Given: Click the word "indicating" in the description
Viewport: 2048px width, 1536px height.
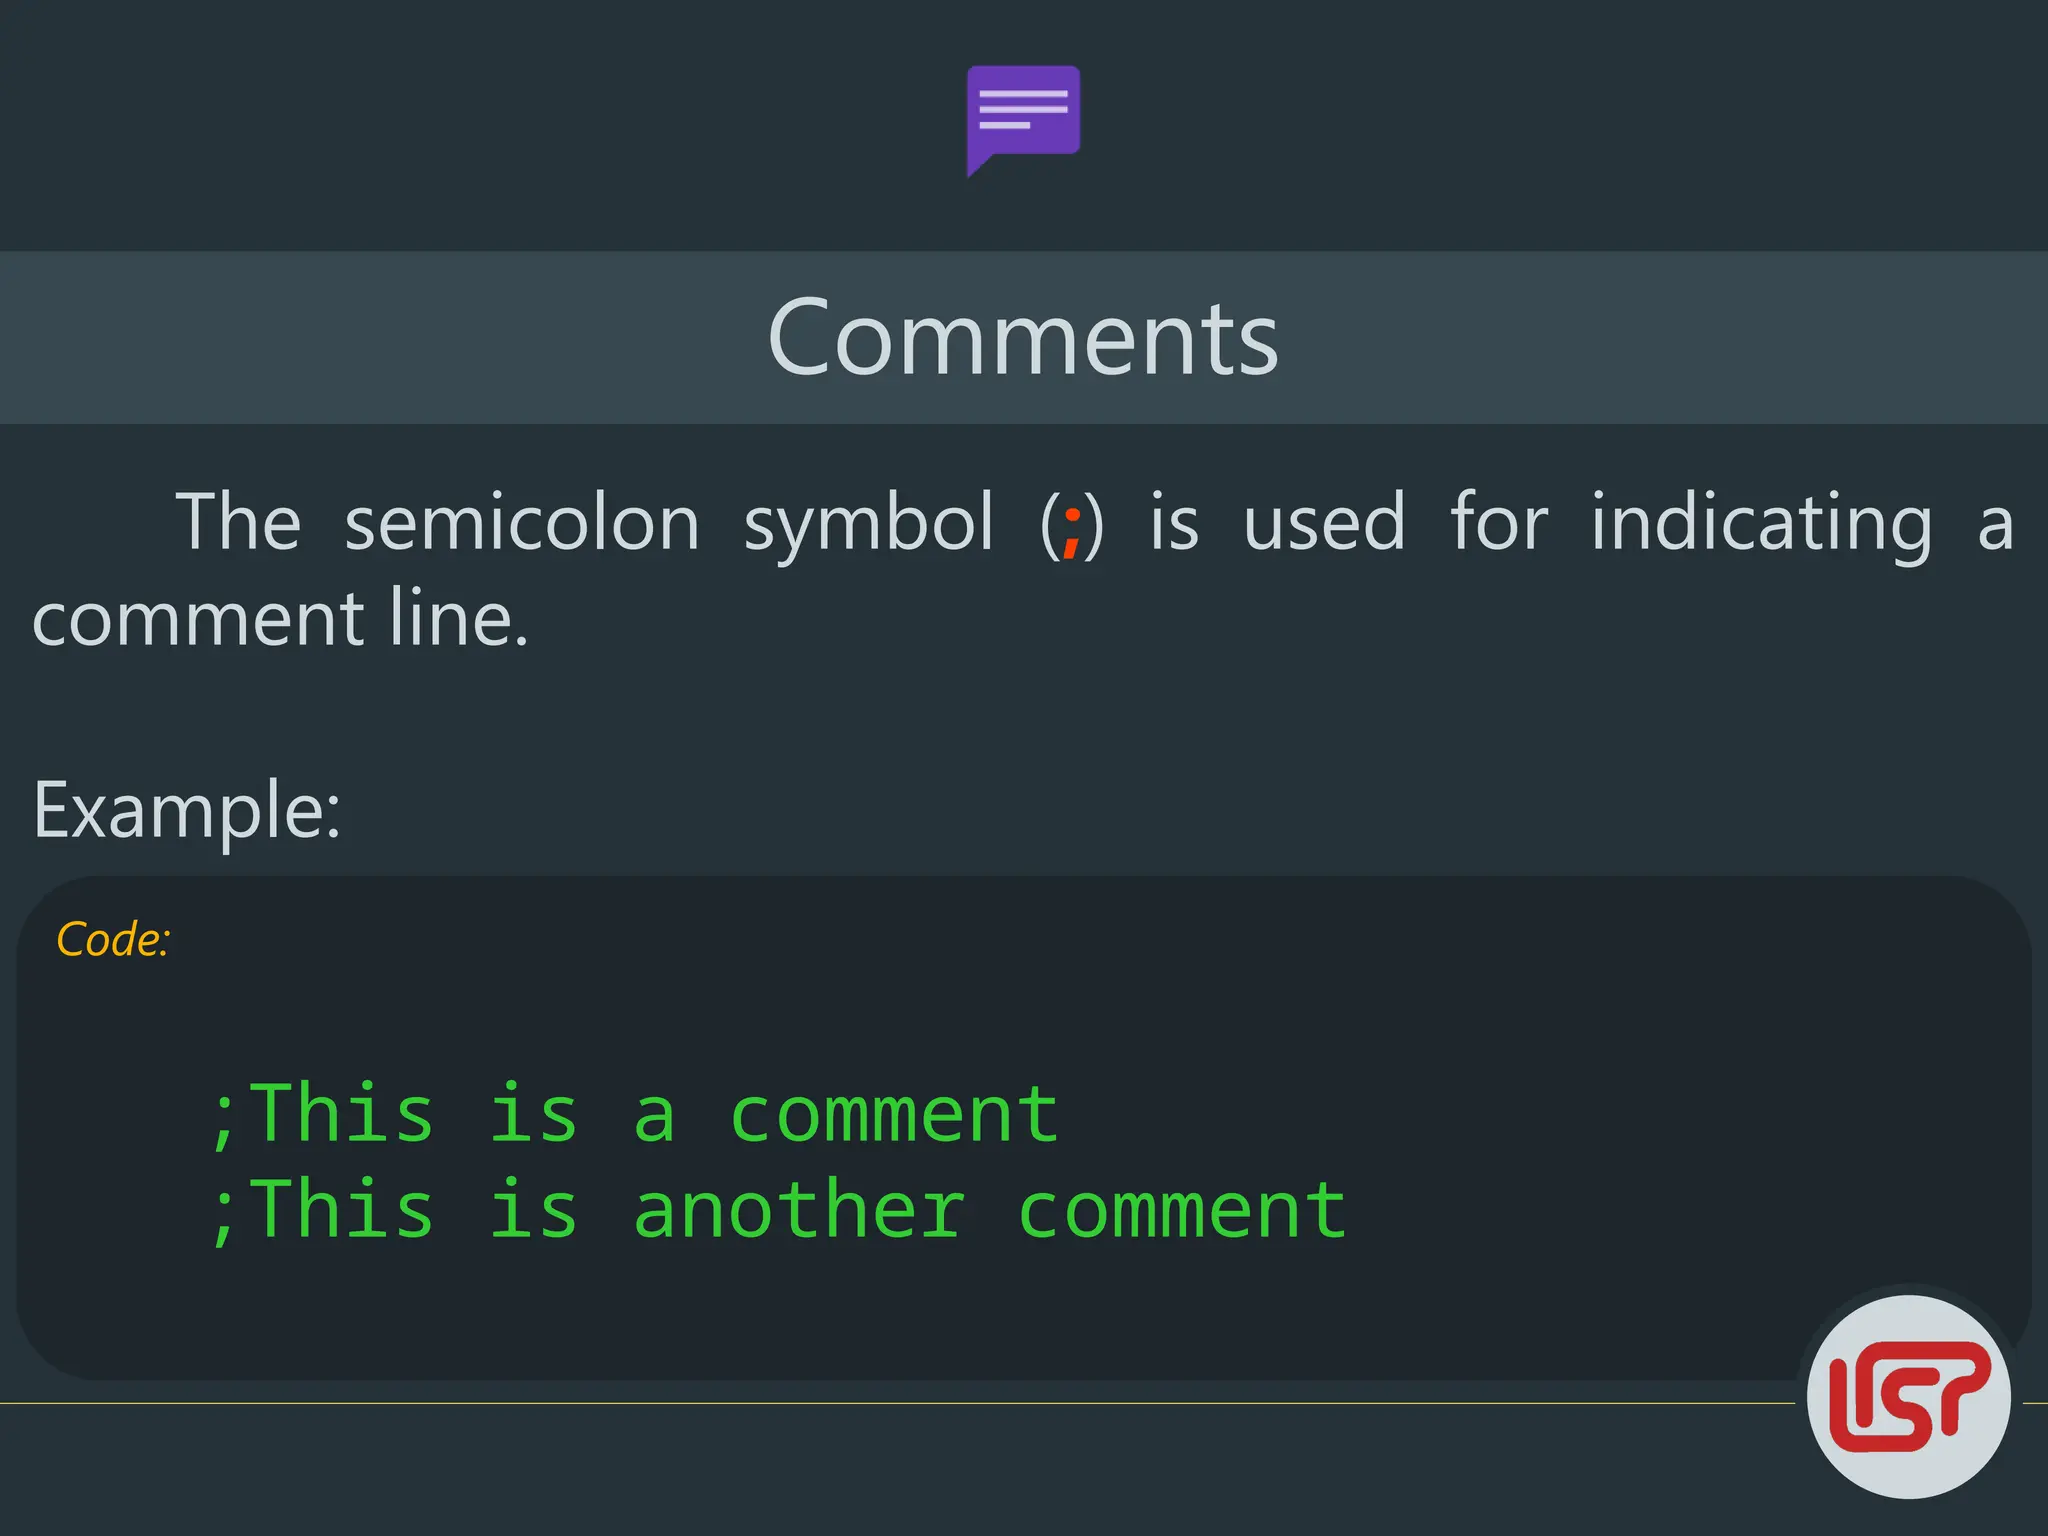Looking at the screenshot, I should pyautogui.click(x=1761, y=523).
